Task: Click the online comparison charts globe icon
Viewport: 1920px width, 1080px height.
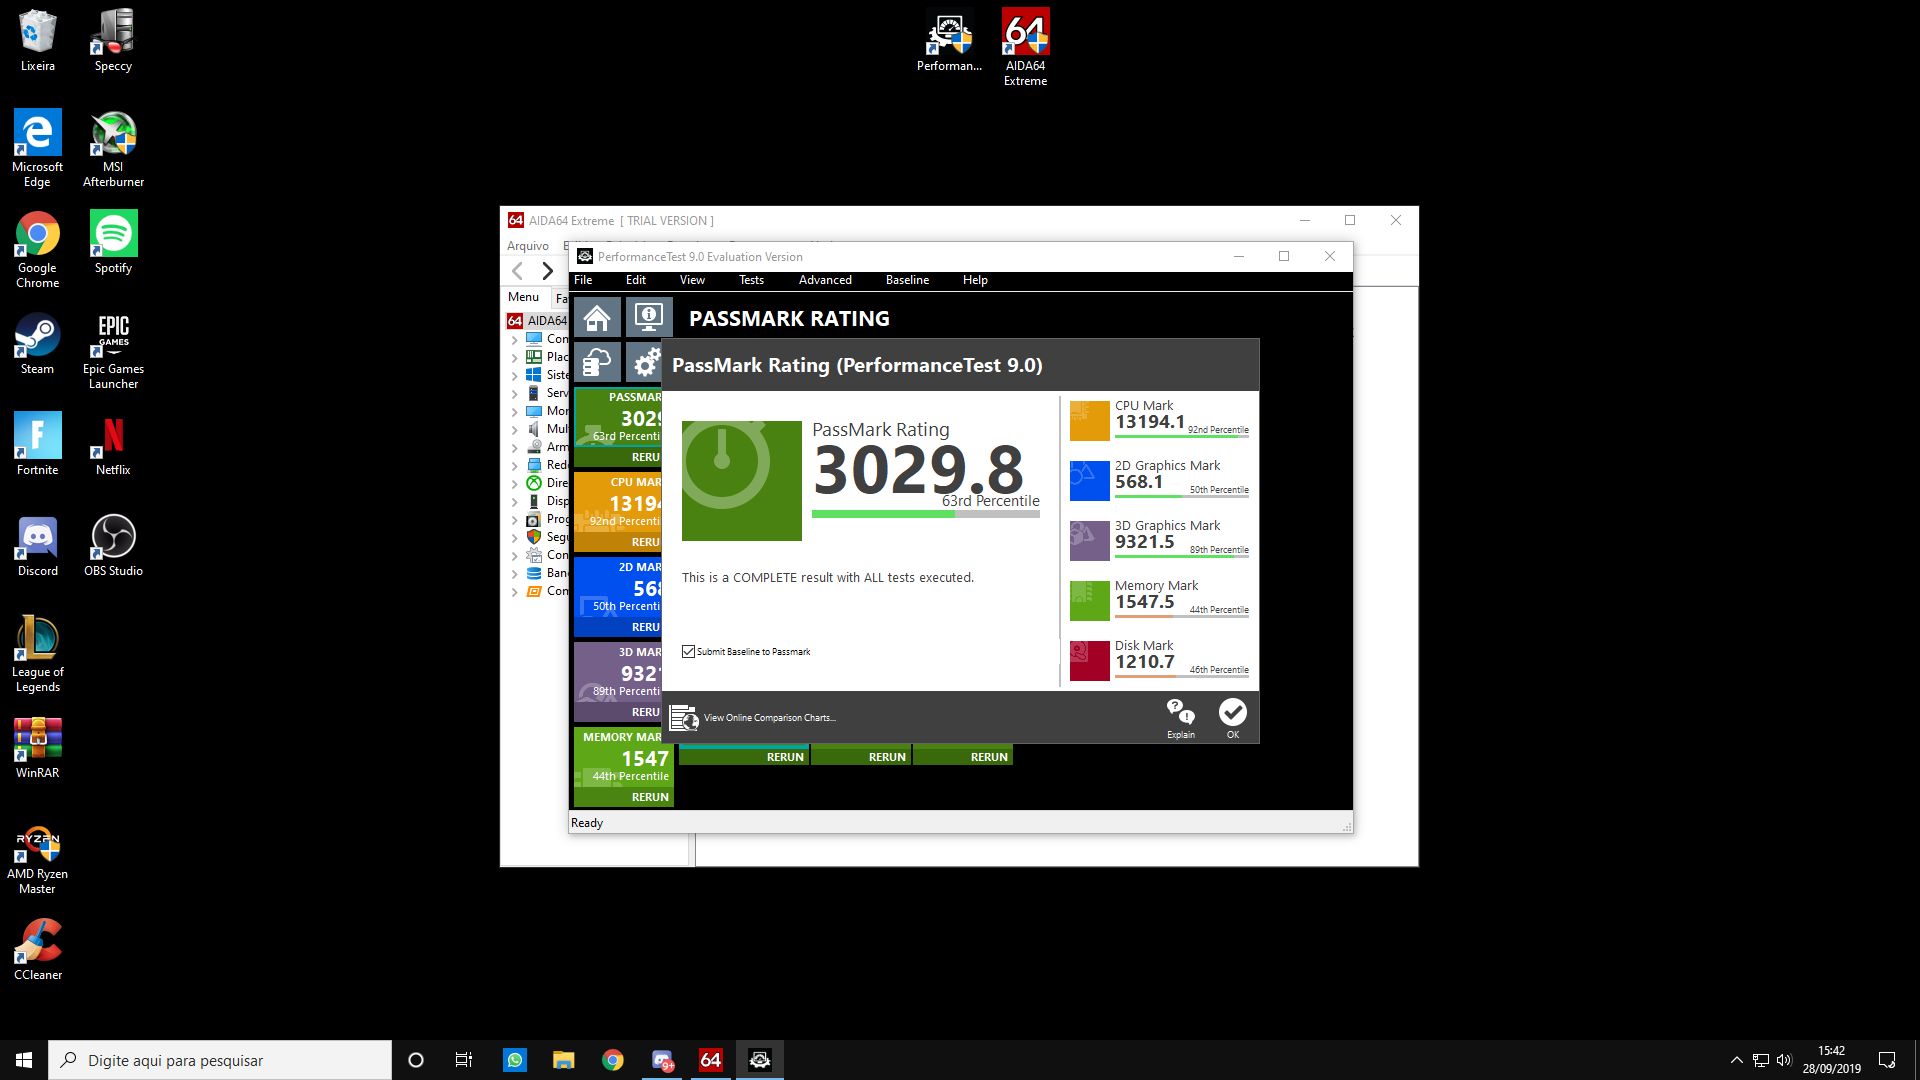Action: [x=684, y=718]
